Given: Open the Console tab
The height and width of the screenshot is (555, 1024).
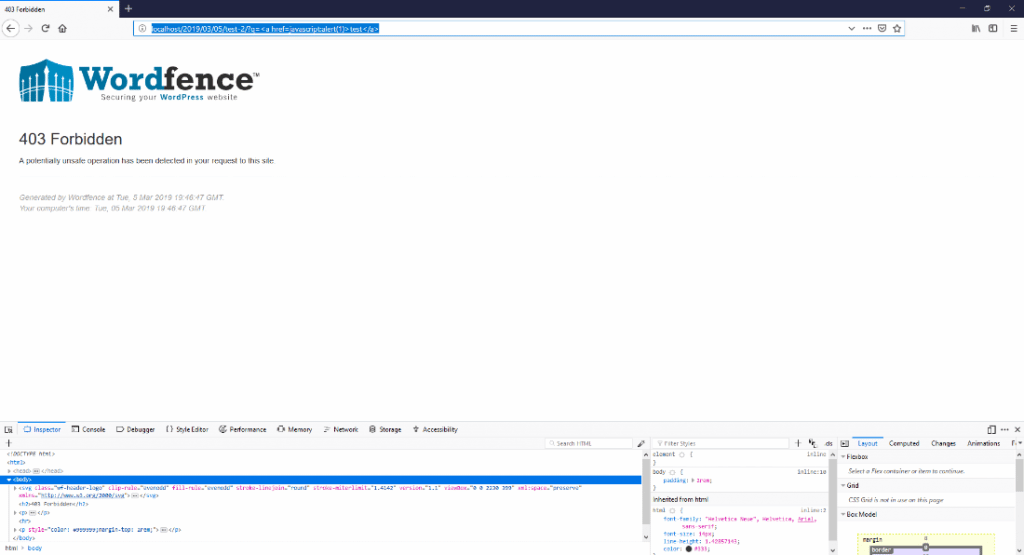Looking at the screenshot, I should click(88, 430).
